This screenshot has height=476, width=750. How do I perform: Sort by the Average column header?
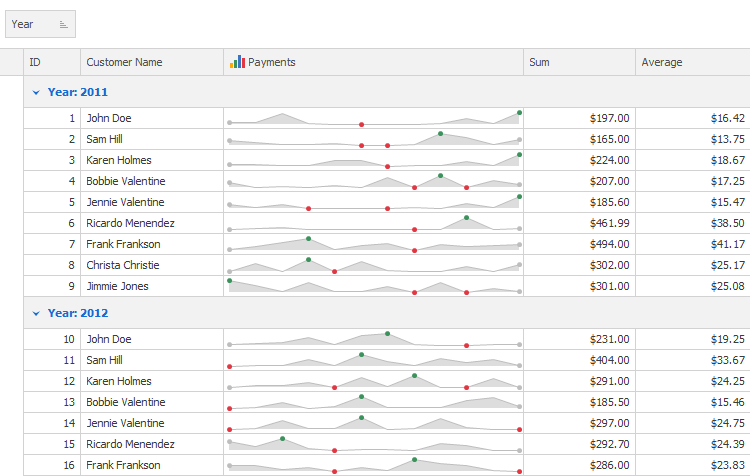coord(692,62)
